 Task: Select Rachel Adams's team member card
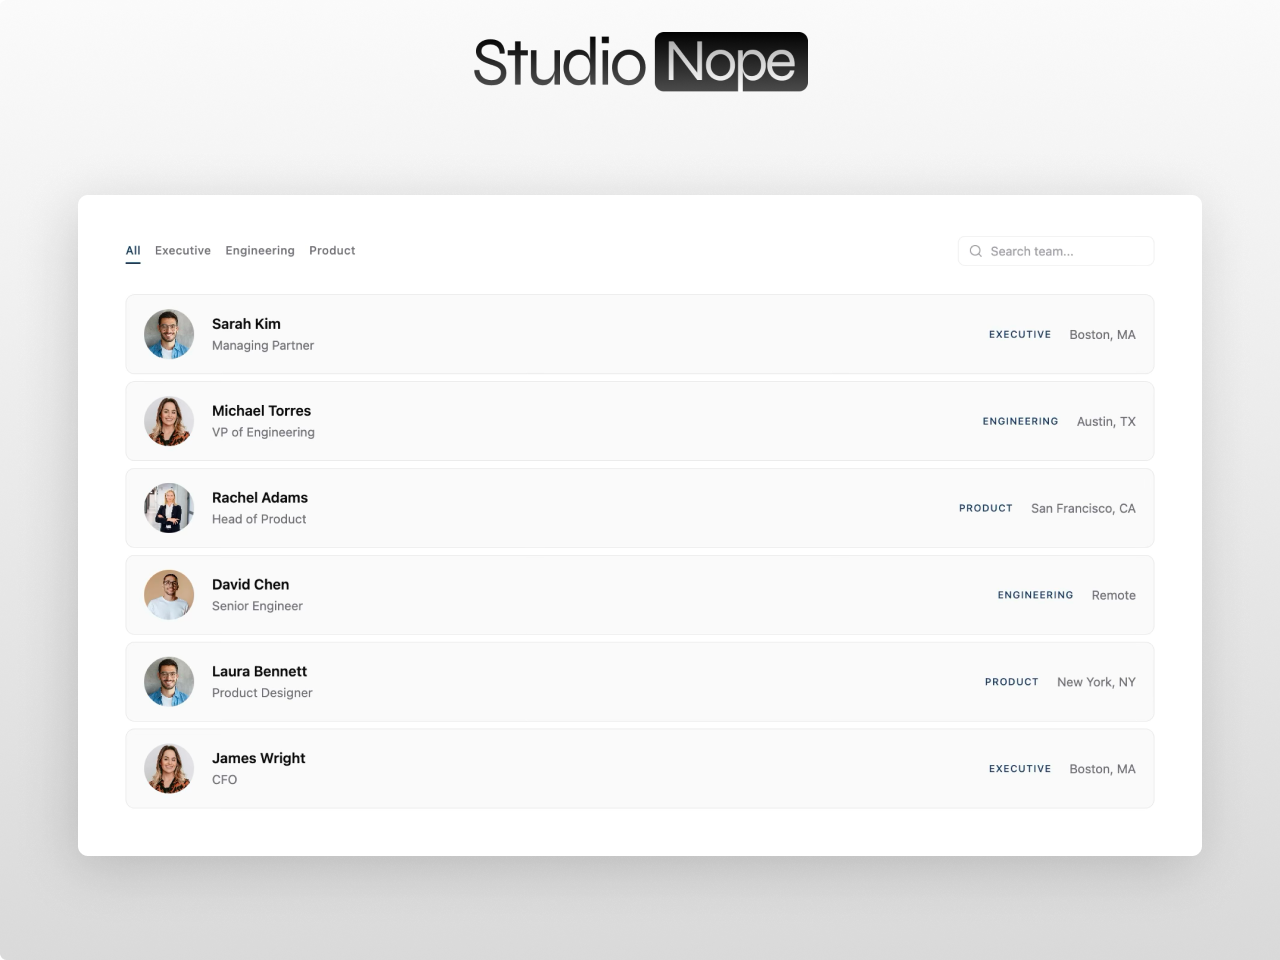640,507
